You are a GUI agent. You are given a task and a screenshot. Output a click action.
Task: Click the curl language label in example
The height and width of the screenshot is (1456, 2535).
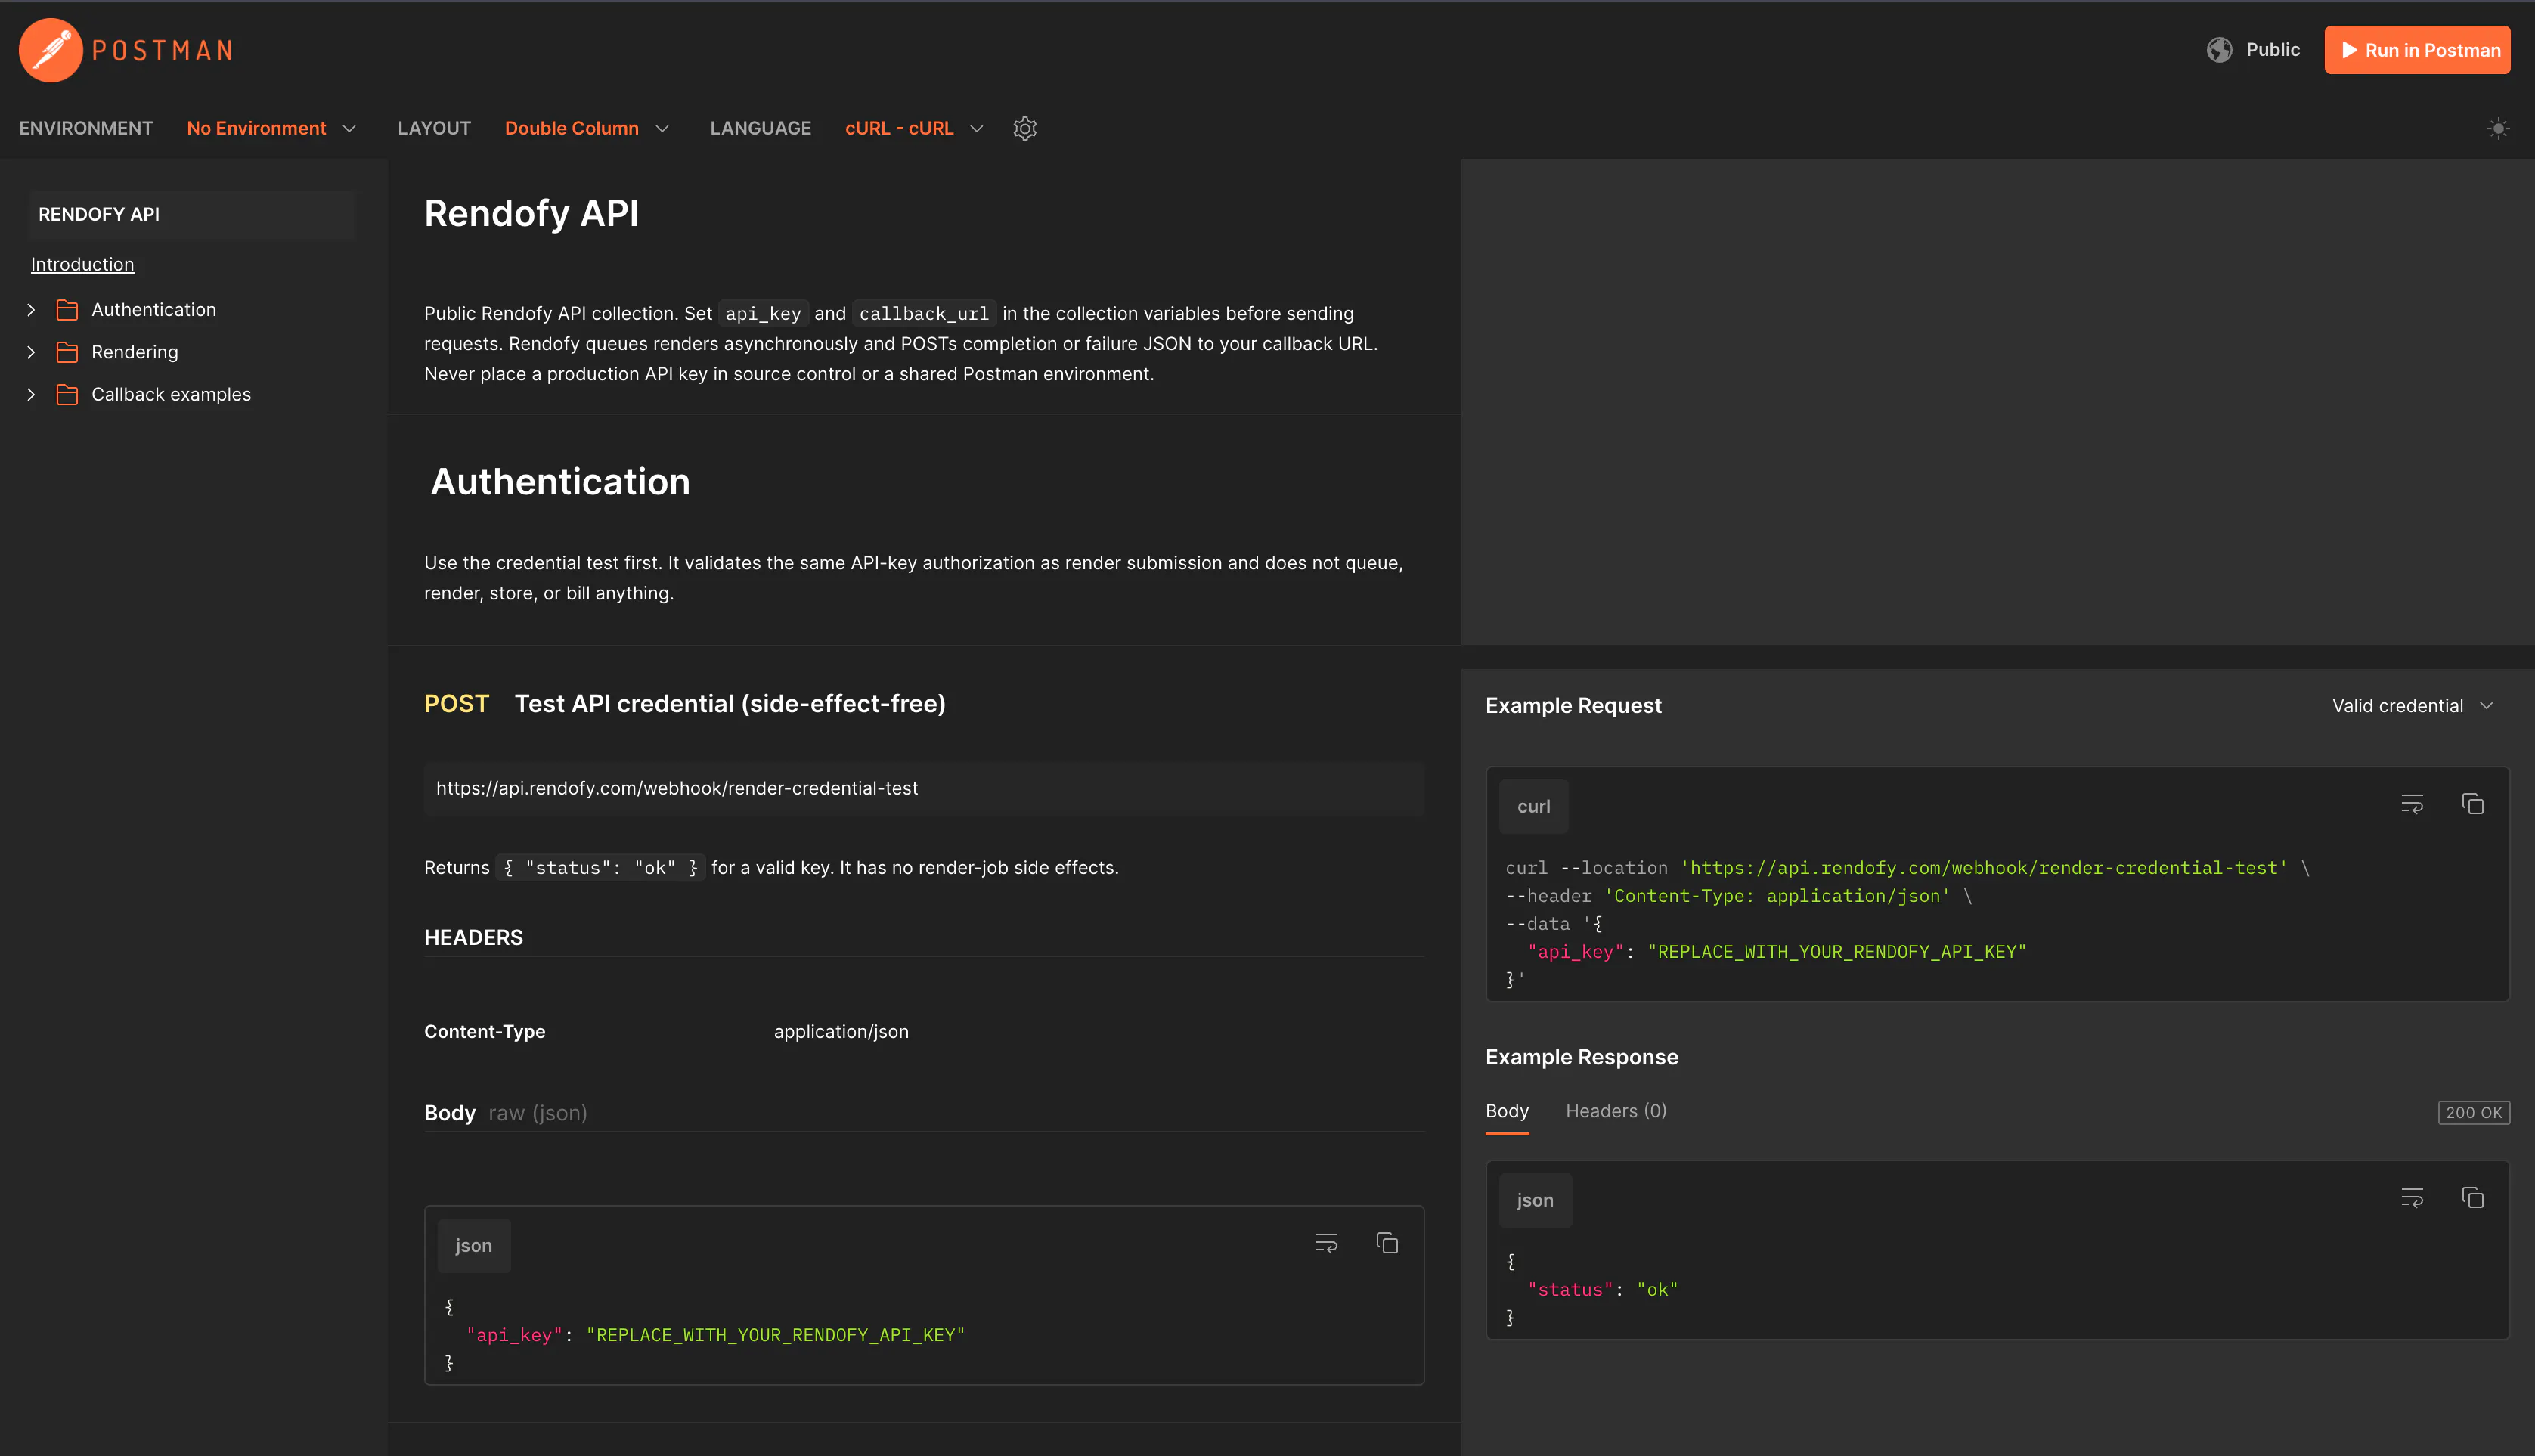click(x=1534, y=807)
